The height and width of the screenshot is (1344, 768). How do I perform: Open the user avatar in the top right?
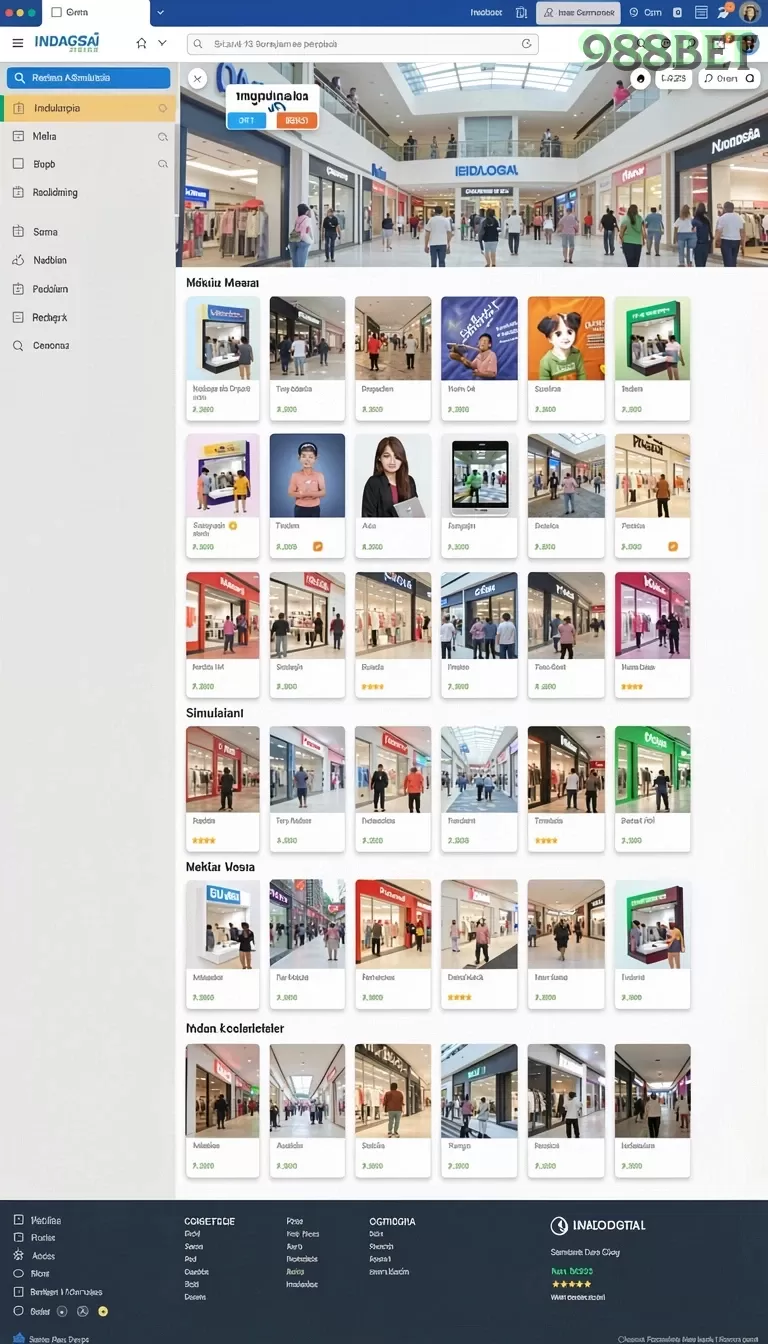(x=750, y=13)
